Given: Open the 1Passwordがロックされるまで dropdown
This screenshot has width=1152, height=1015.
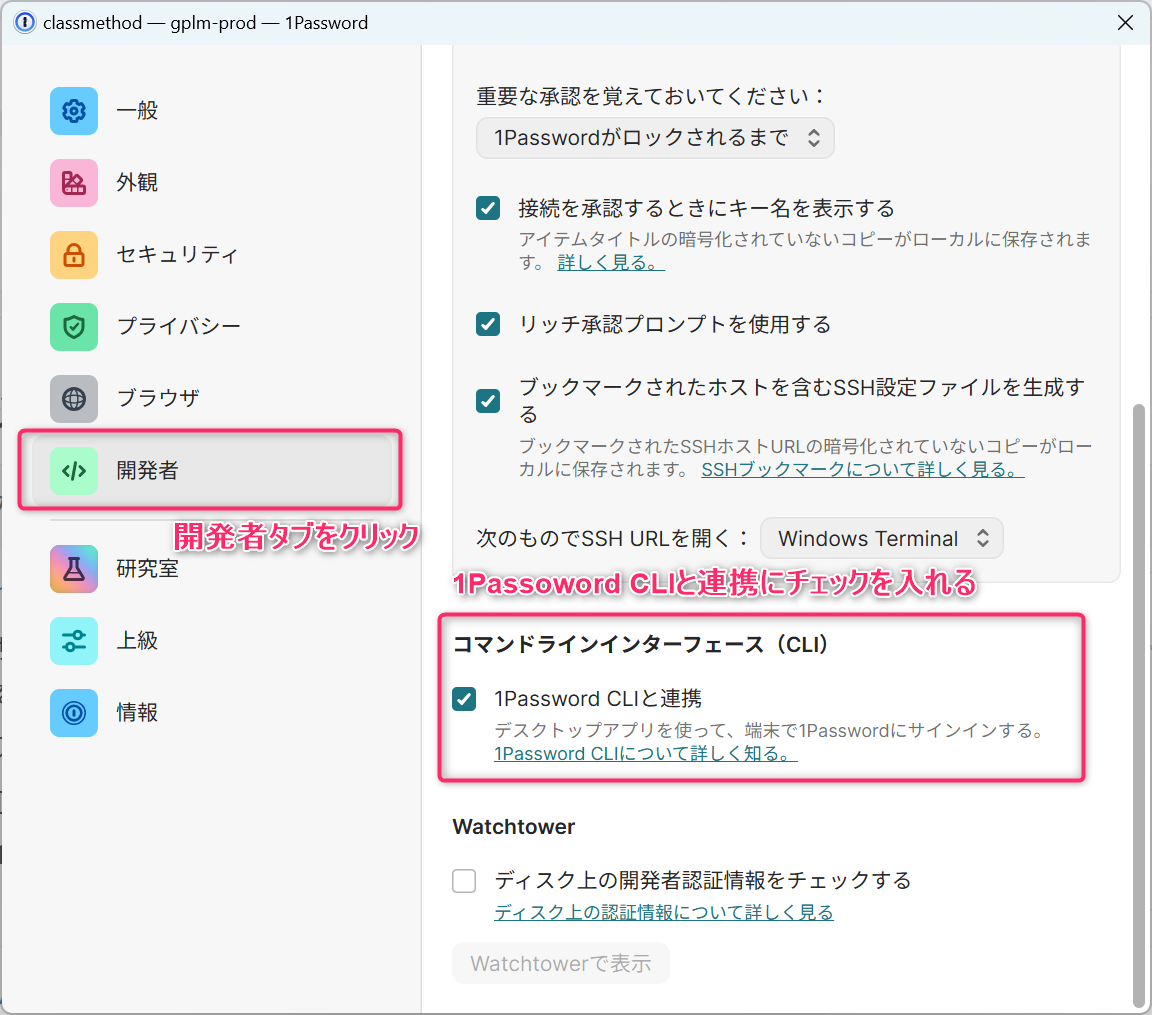Looking at the screenshot, I should (x=655, y=138).
